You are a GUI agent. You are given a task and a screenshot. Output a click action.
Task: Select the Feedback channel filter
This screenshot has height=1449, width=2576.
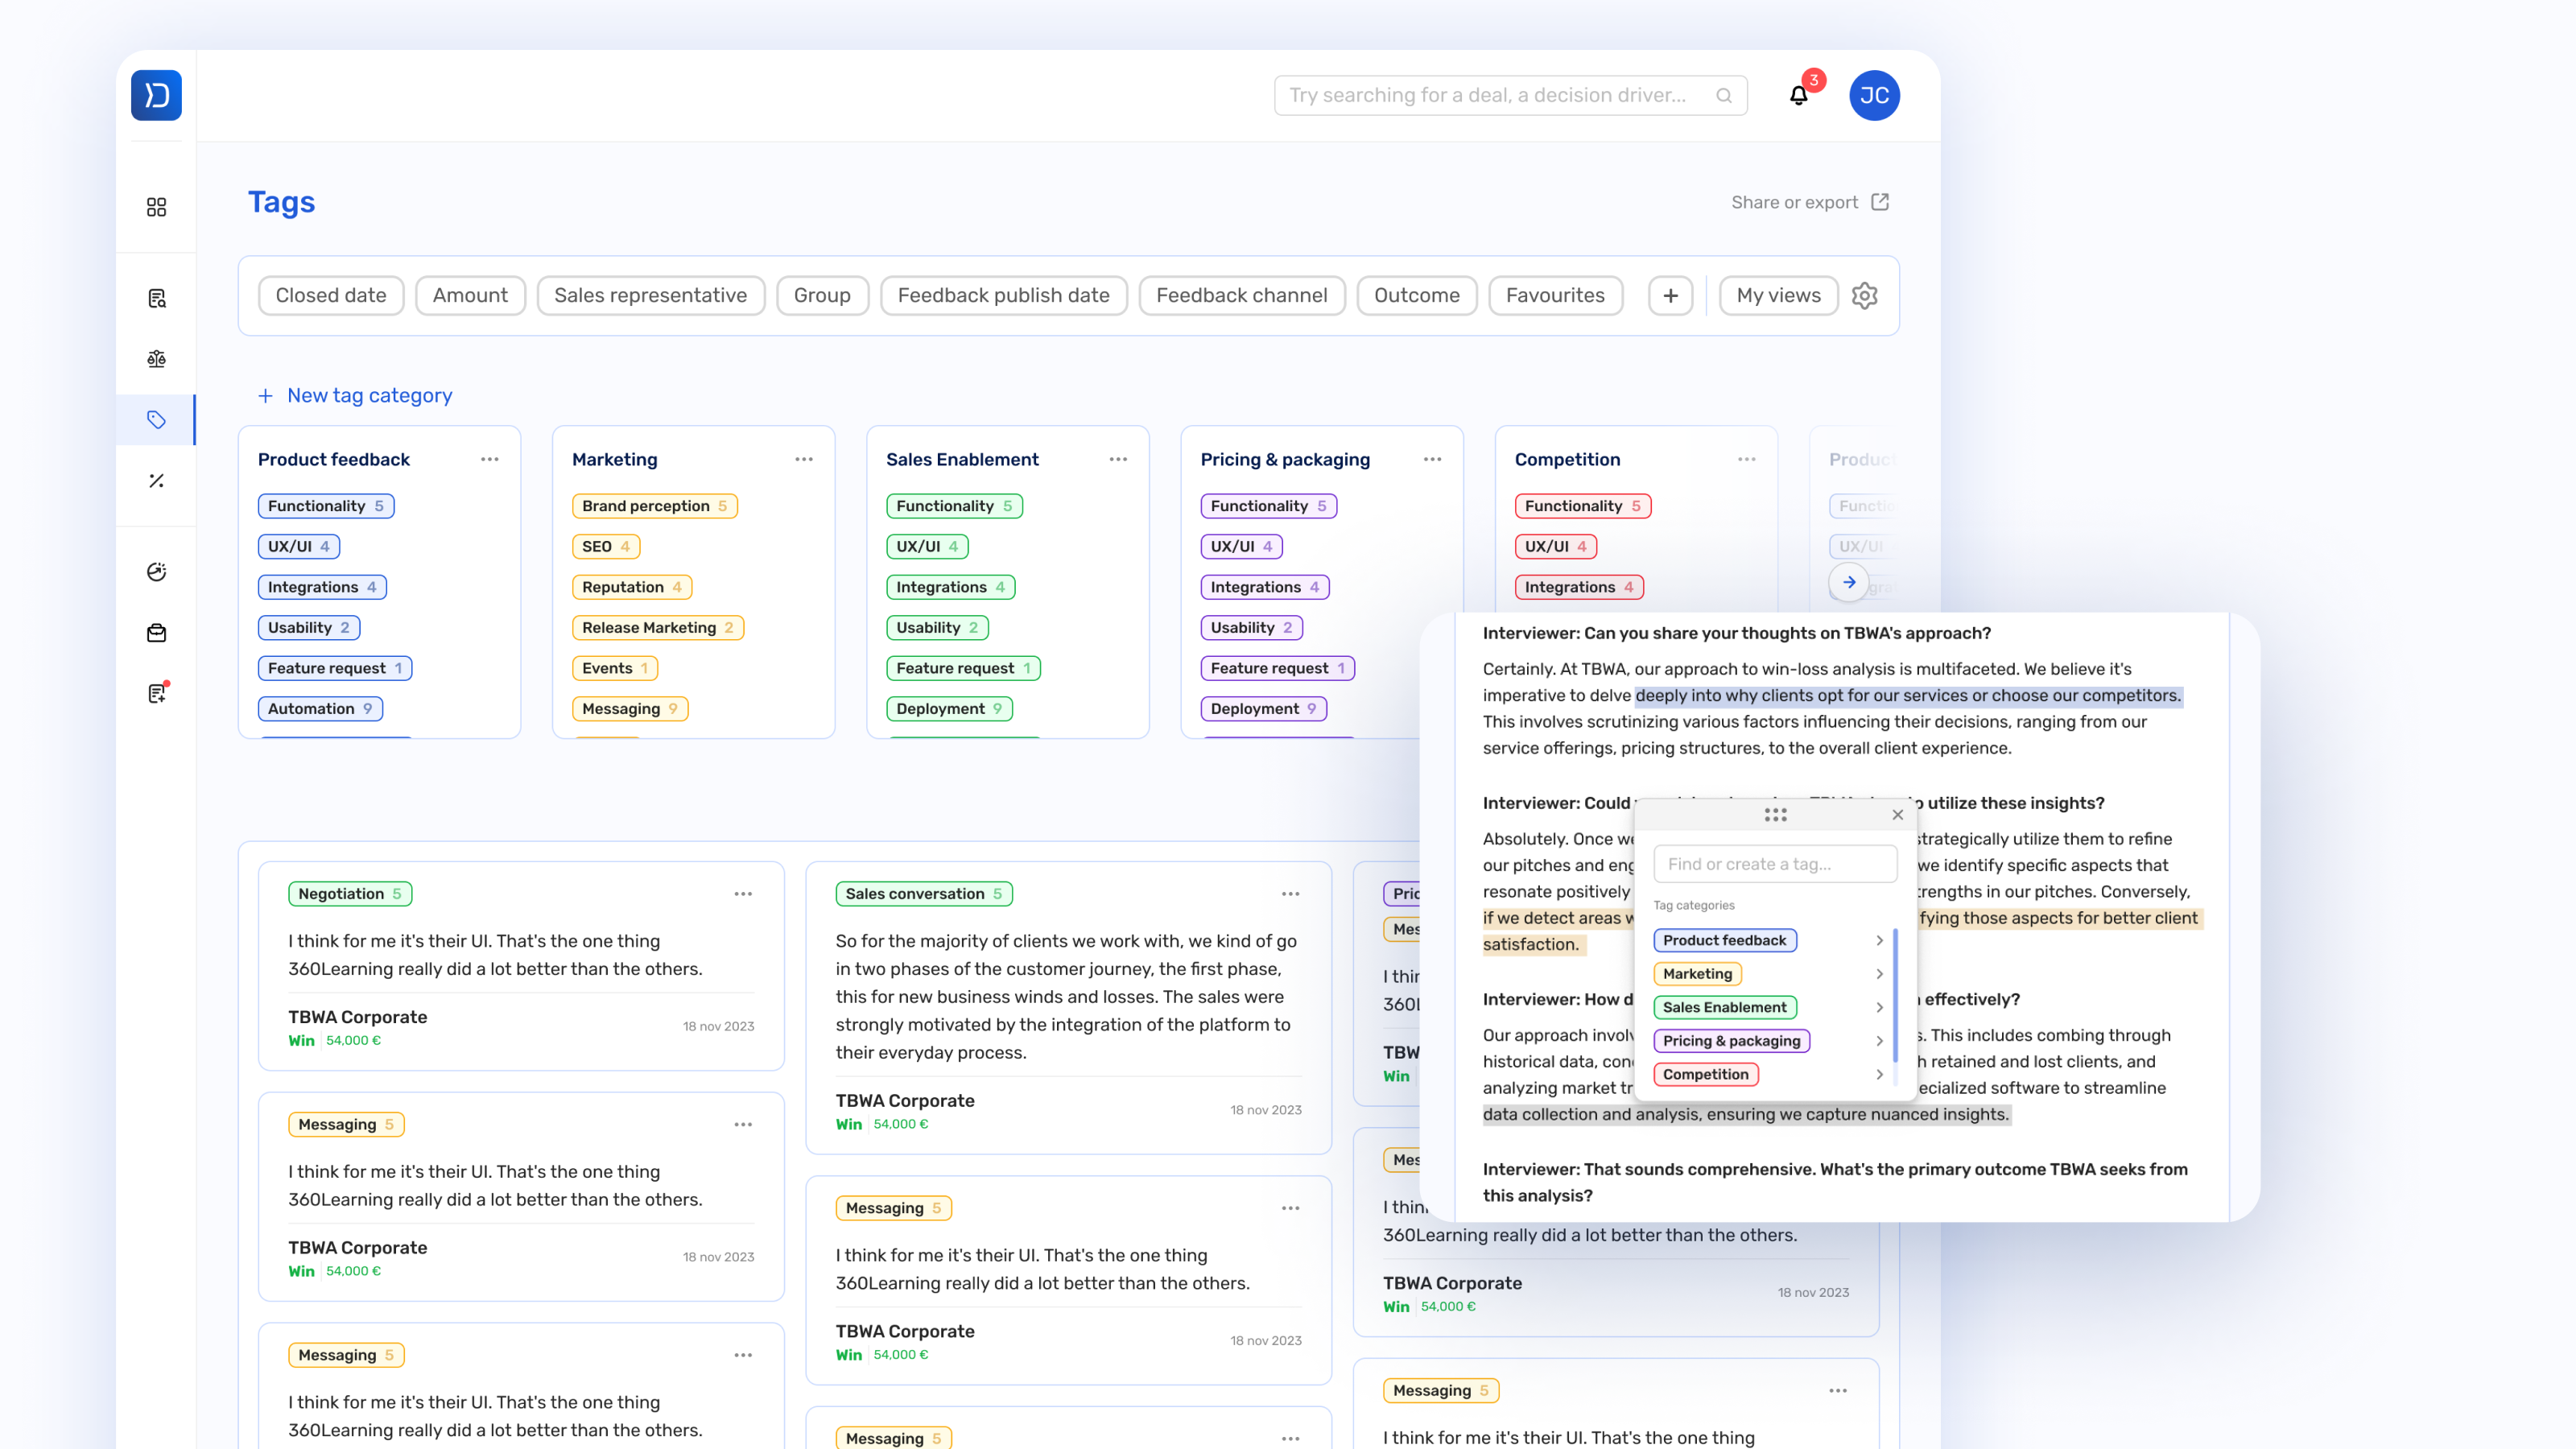[x=1241, y=296]
